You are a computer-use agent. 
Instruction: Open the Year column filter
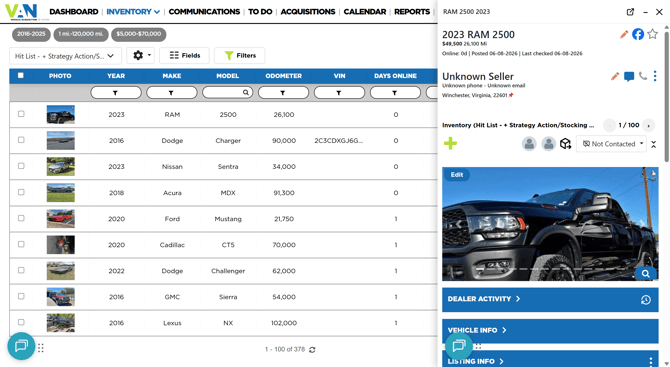coord(116,92)
